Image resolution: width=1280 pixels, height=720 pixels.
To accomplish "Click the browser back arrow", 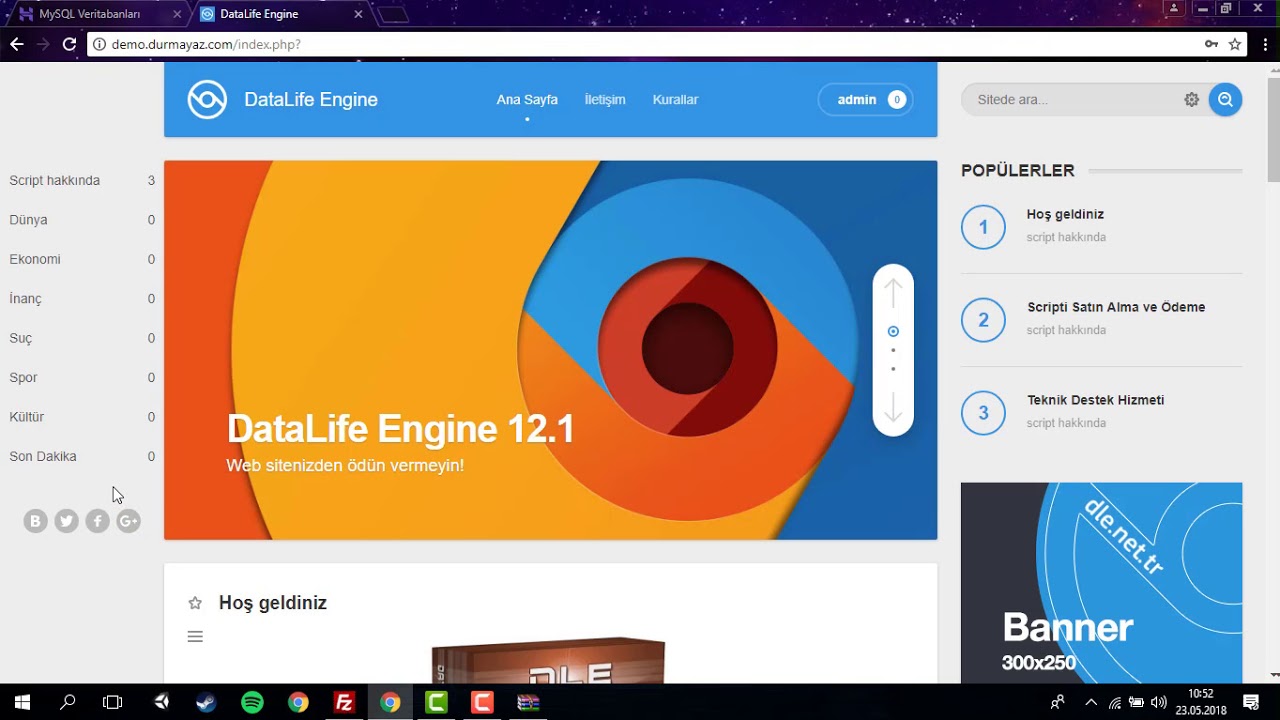I will click(16, 44).
